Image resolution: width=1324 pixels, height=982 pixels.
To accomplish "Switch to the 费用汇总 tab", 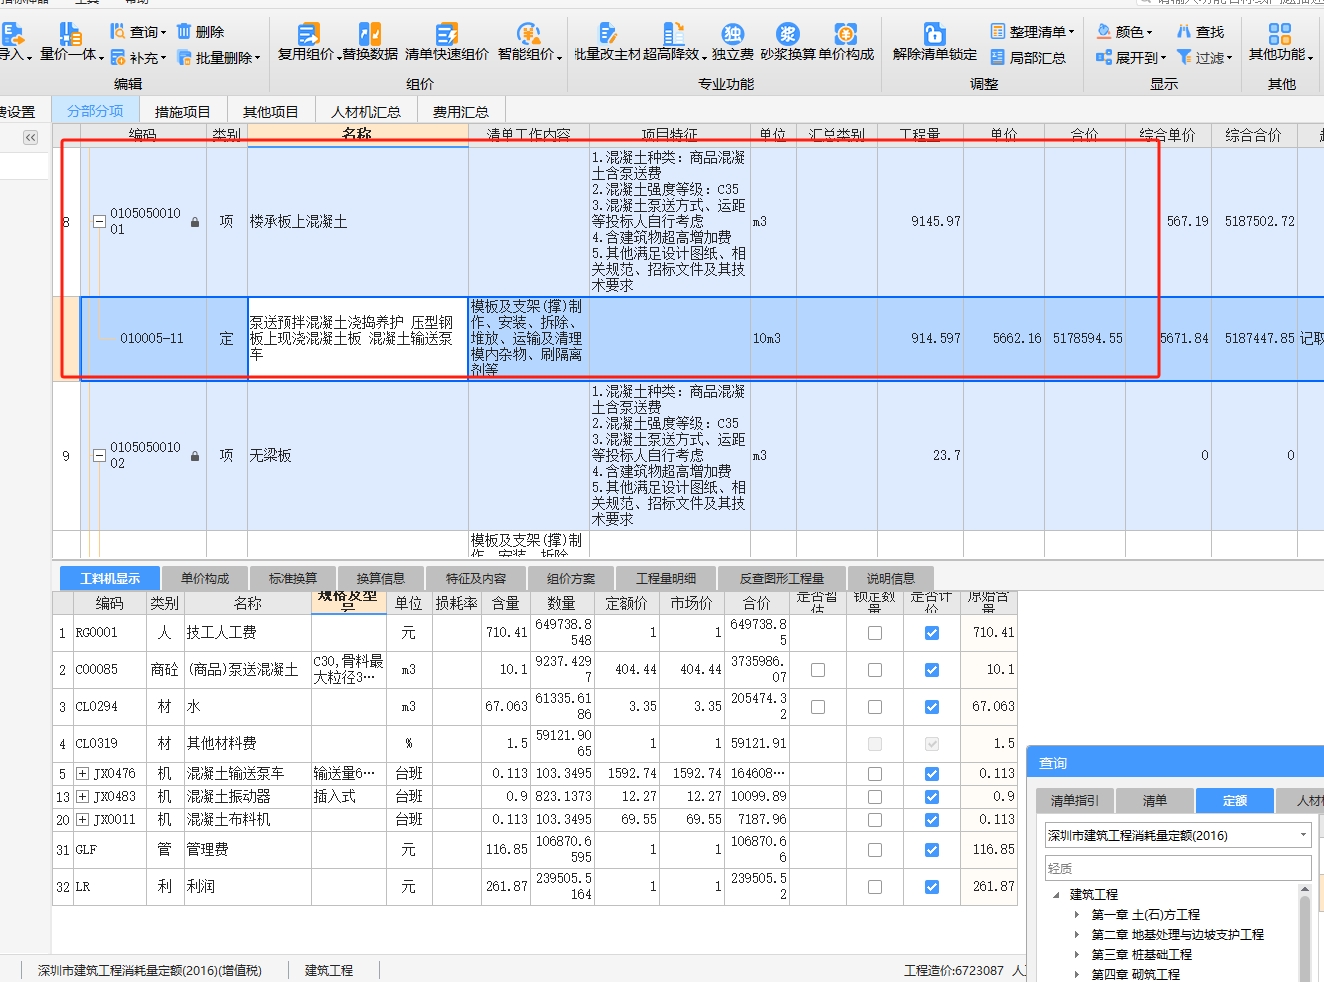I will (x=461, y=112).
